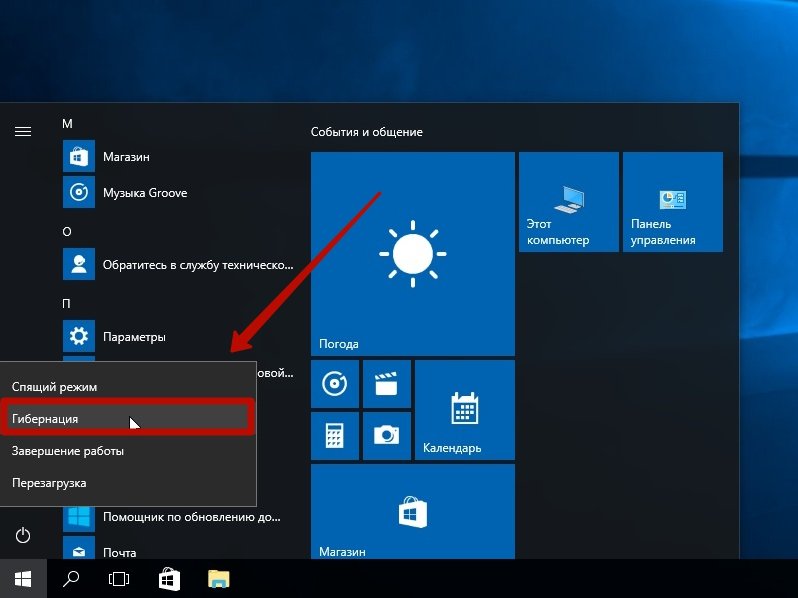Choose Спящий режим in power menu

point(127,386)
